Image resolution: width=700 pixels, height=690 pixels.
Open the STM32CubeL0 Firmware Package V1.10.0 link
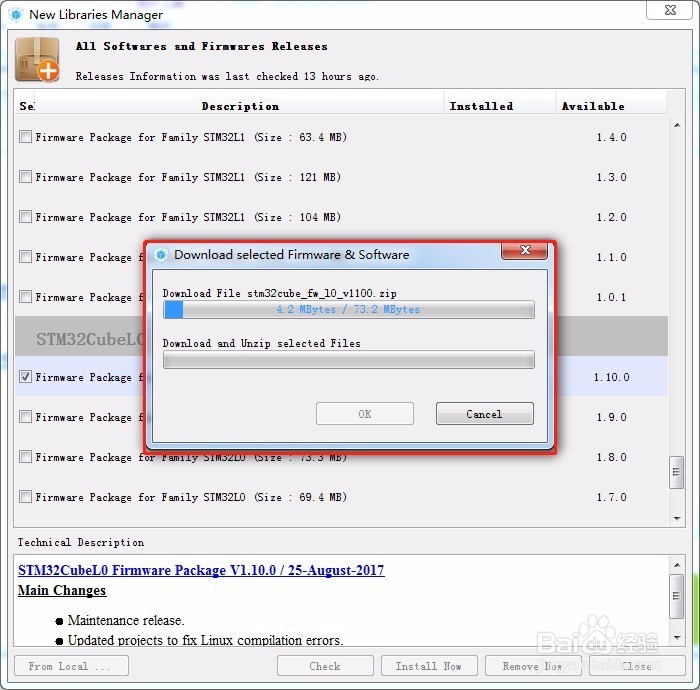point(201,570)
